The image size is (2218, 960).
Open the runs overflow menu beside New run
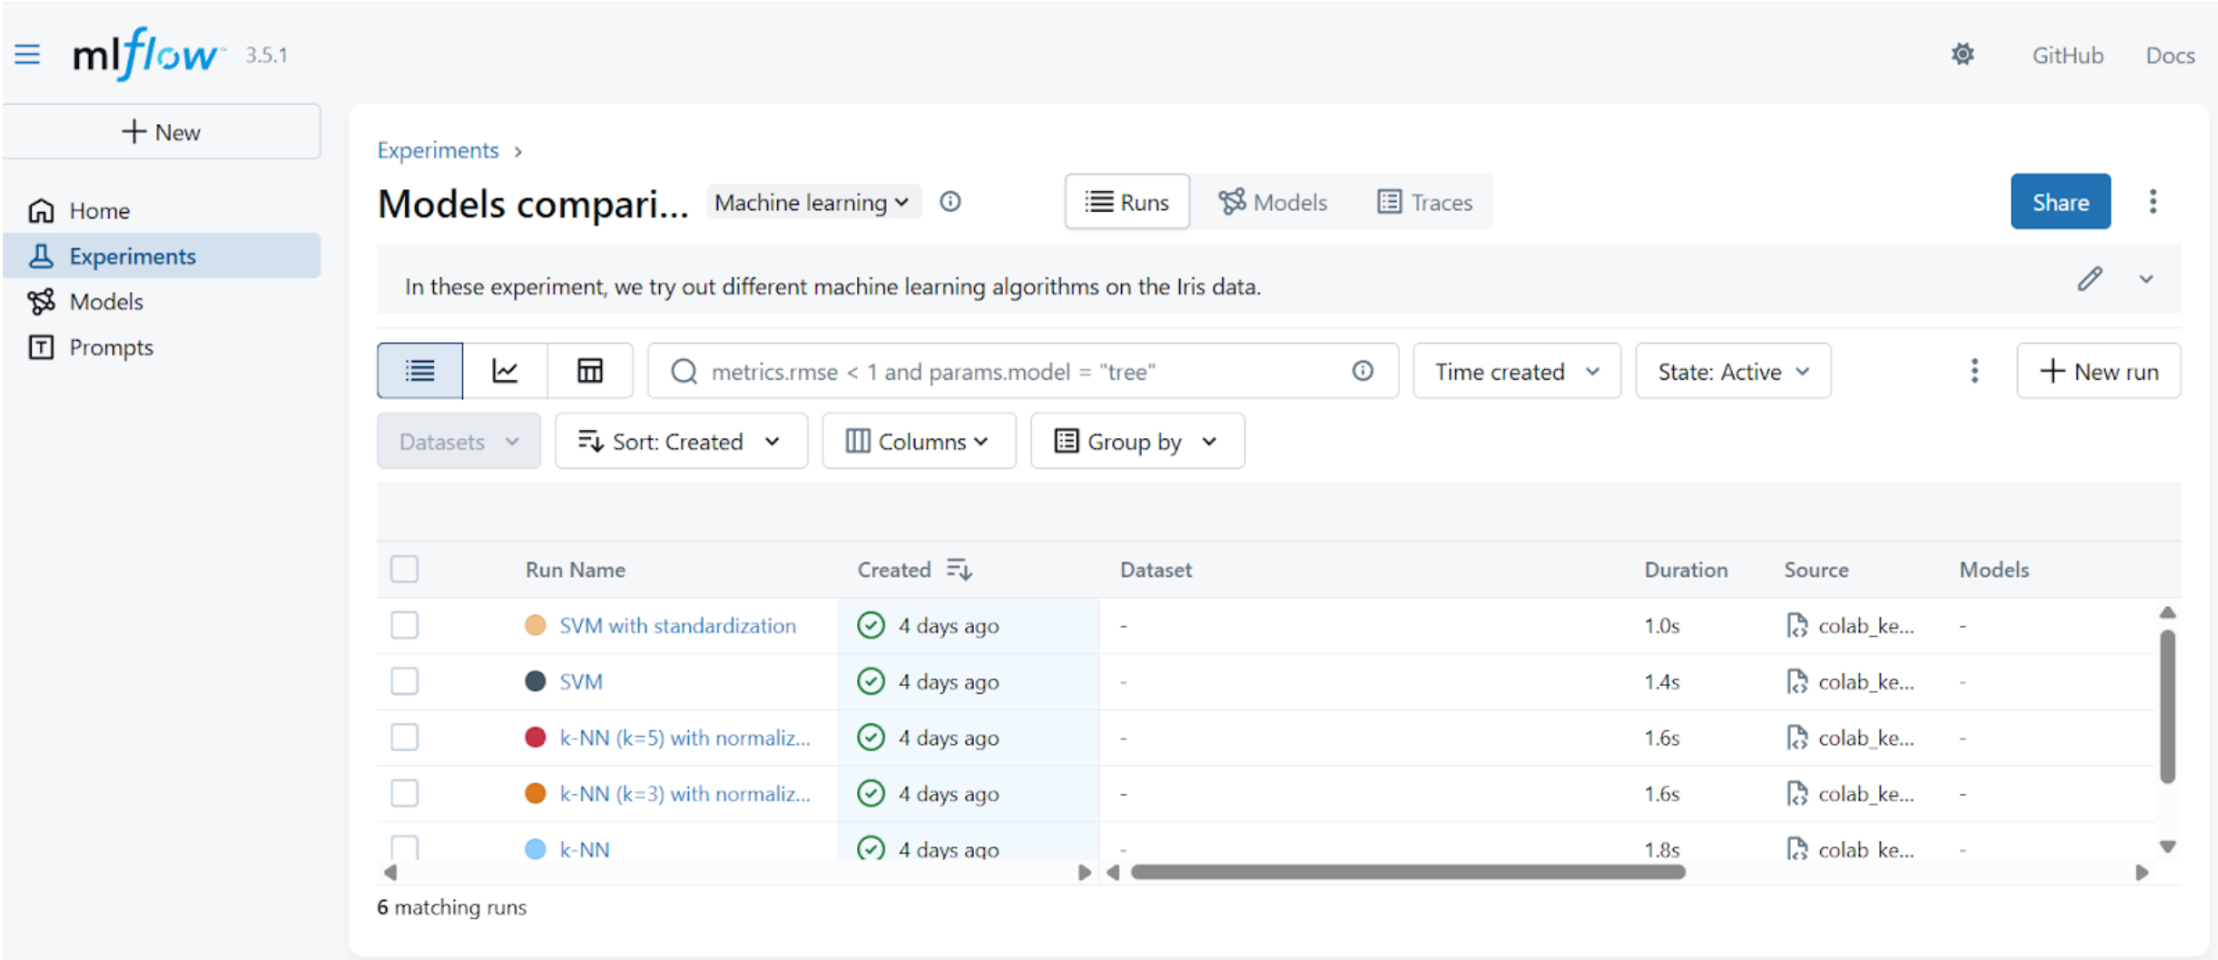1974,371
